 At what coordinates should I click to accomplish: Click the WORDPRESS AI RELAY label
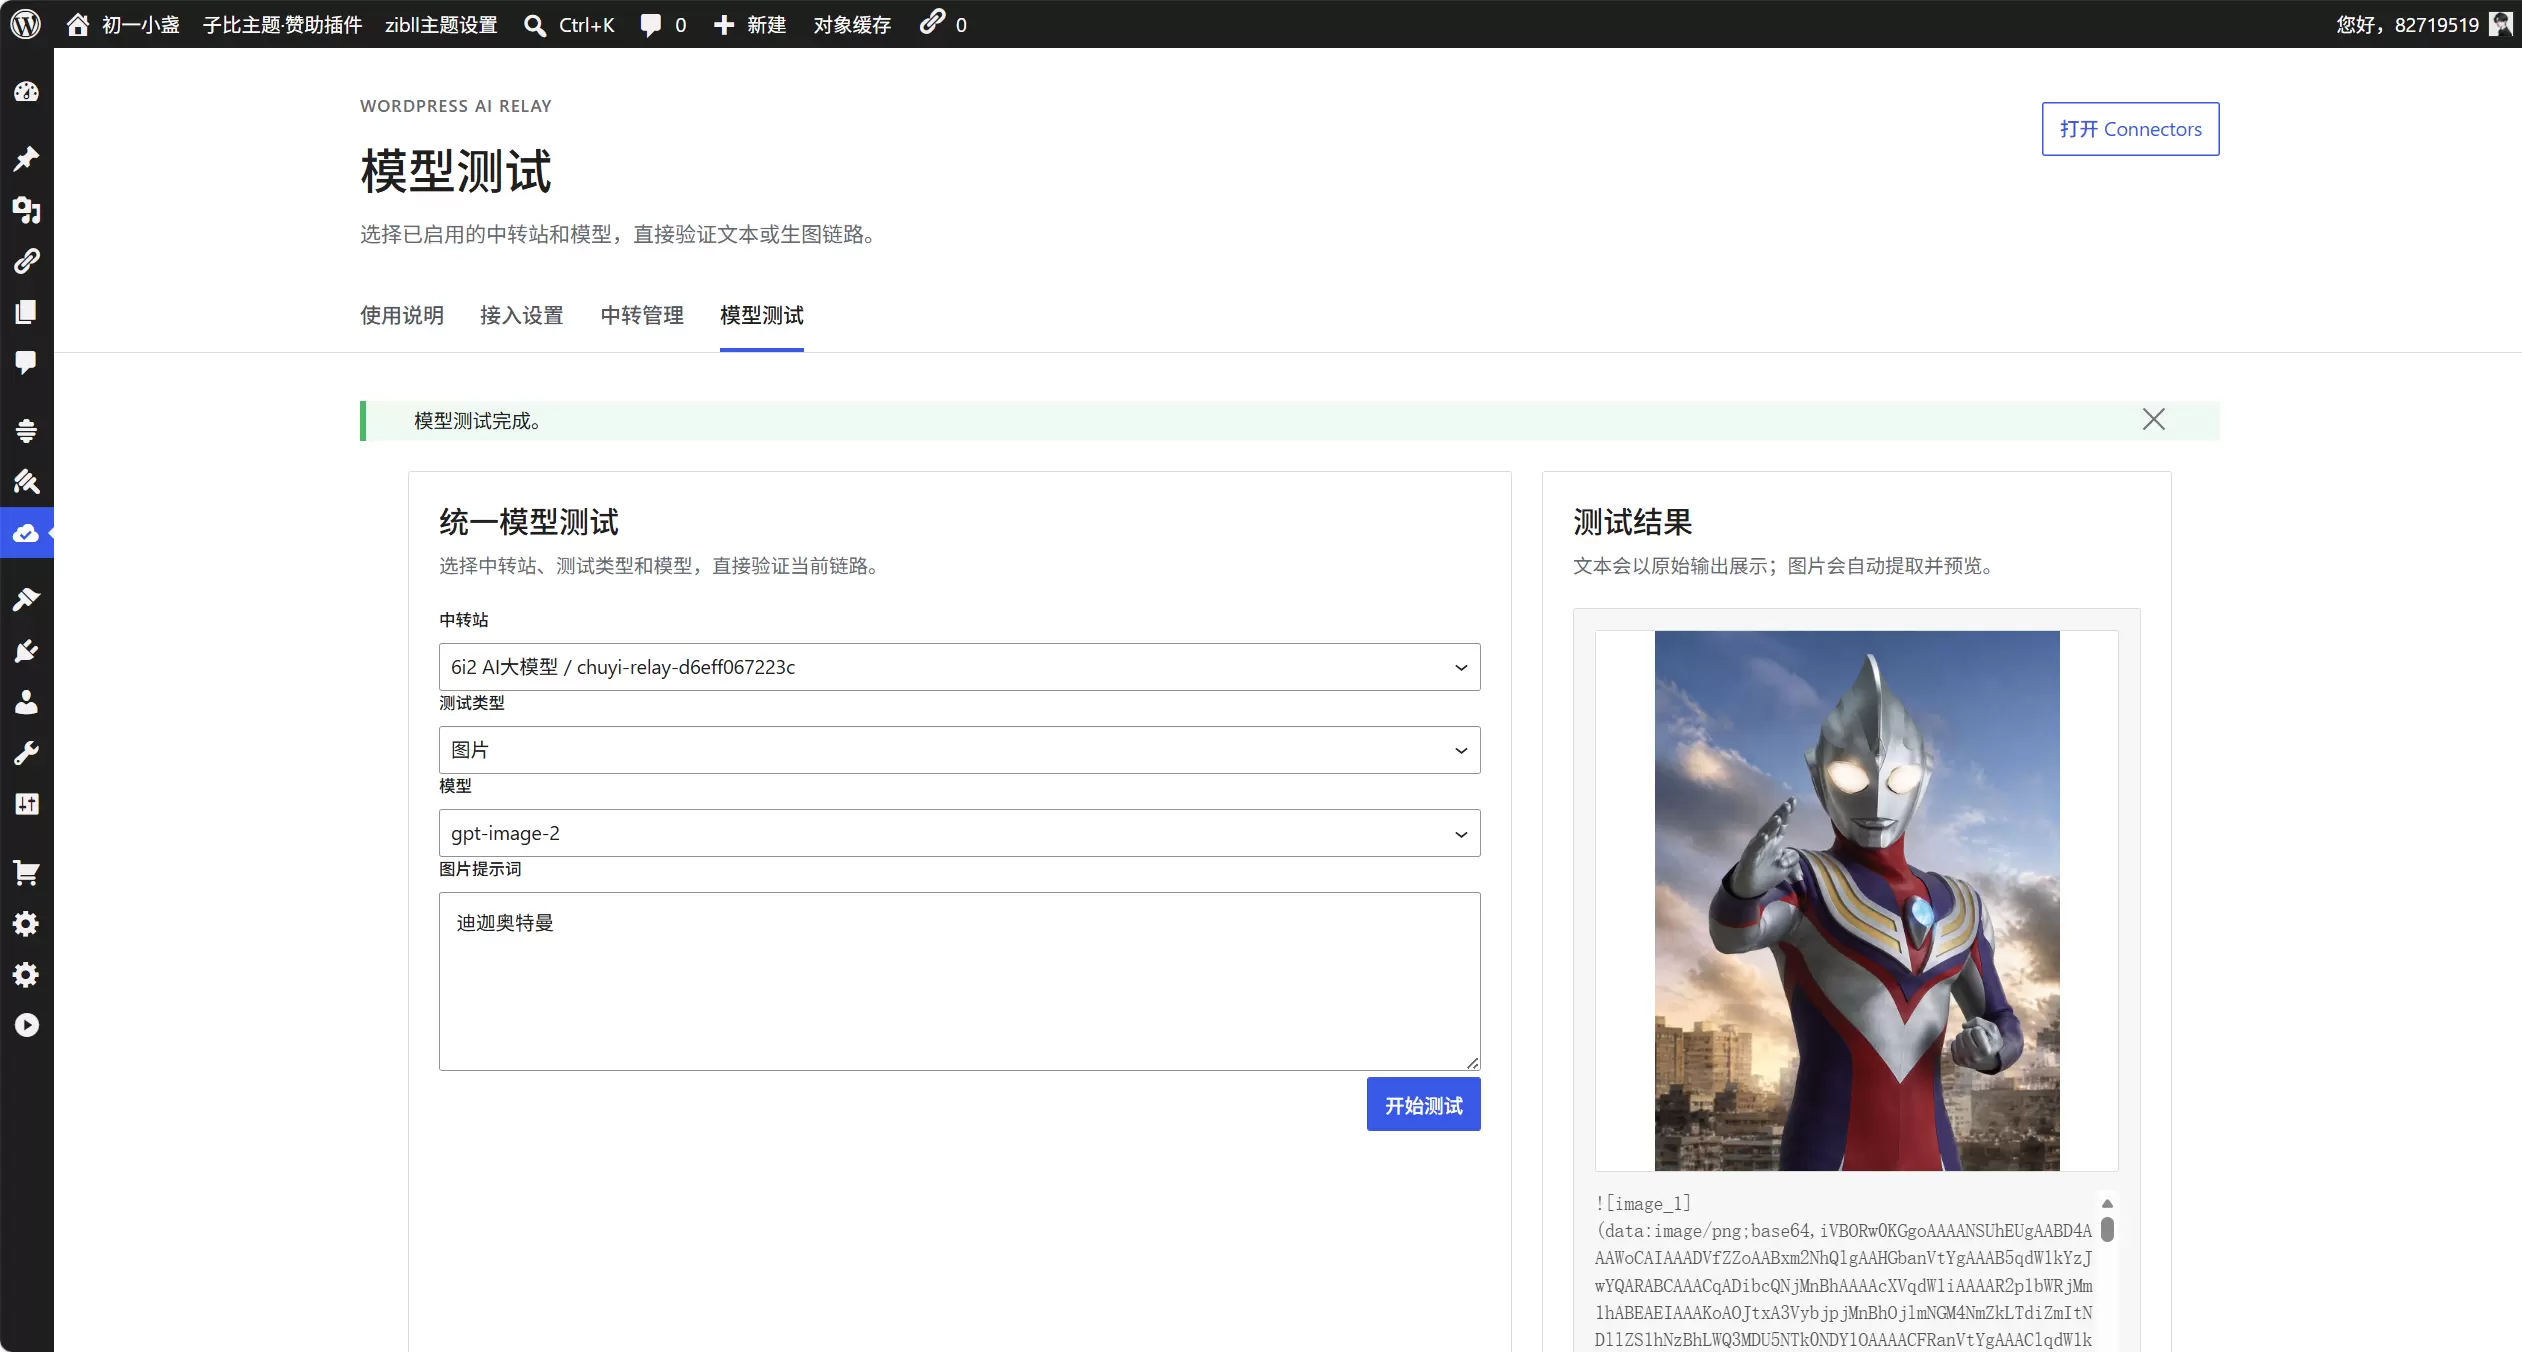tap(456, 106)
